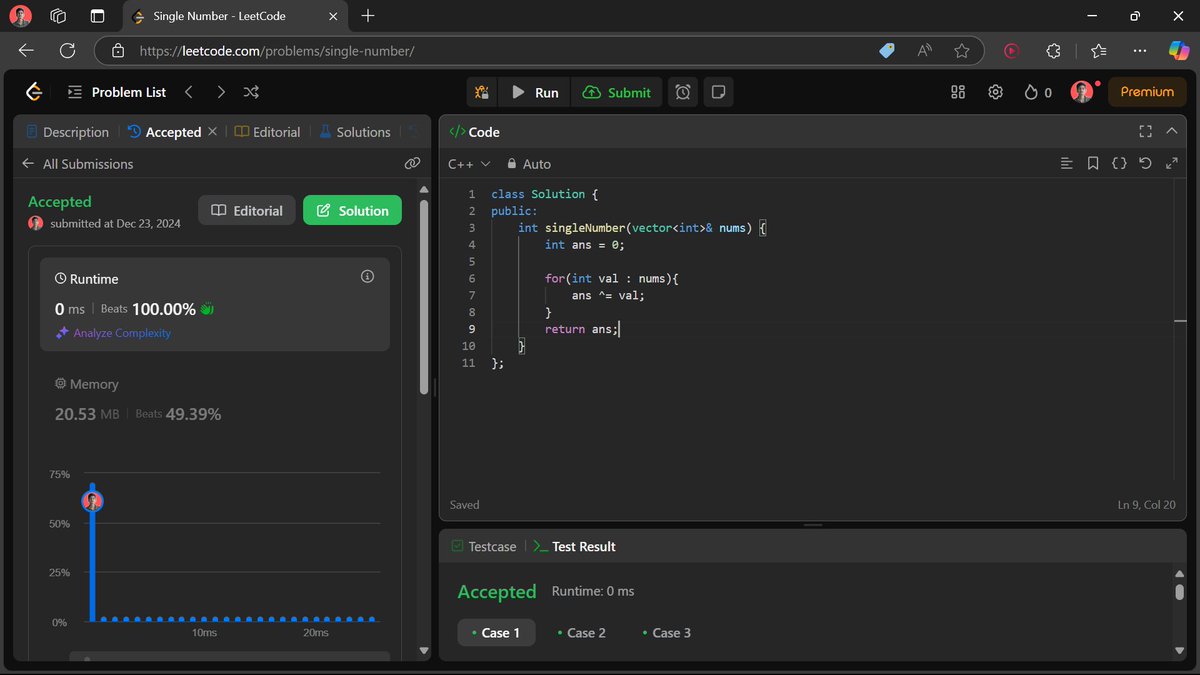Bookmark the code snippet
Screen dimensions: 1200x675
pos(1093,163)
